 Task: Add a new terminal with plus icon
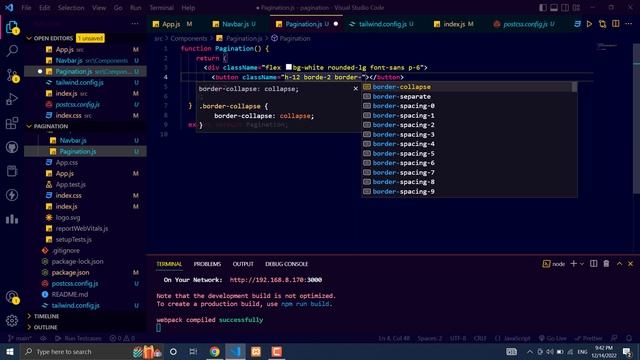point(573,264)
